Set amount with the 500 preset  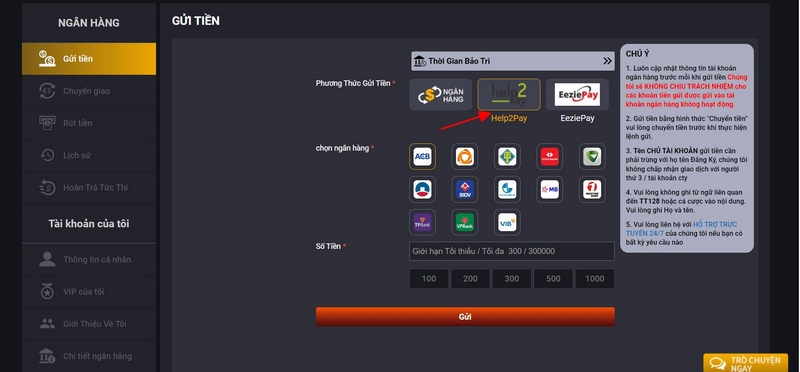pos(553,279)
